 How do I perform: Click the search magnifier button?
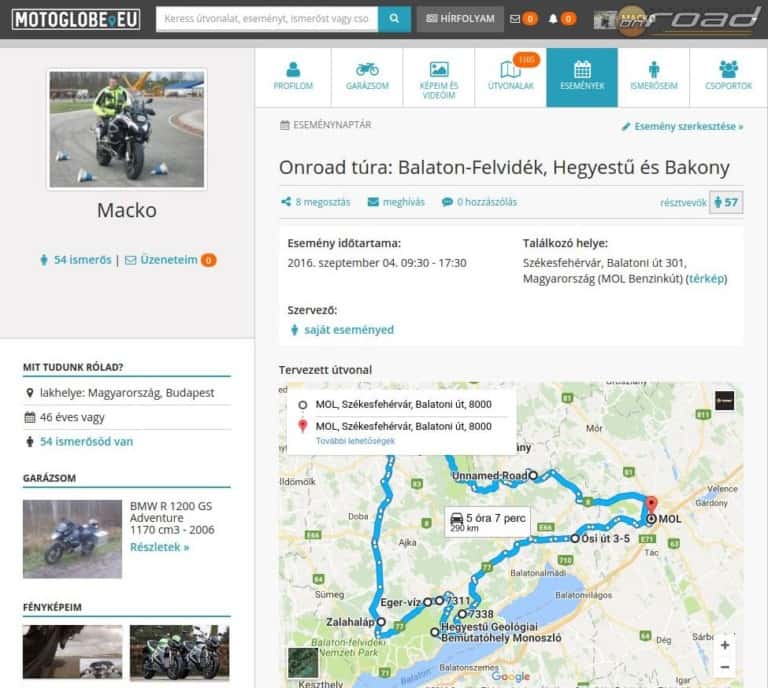coord(394,18)
